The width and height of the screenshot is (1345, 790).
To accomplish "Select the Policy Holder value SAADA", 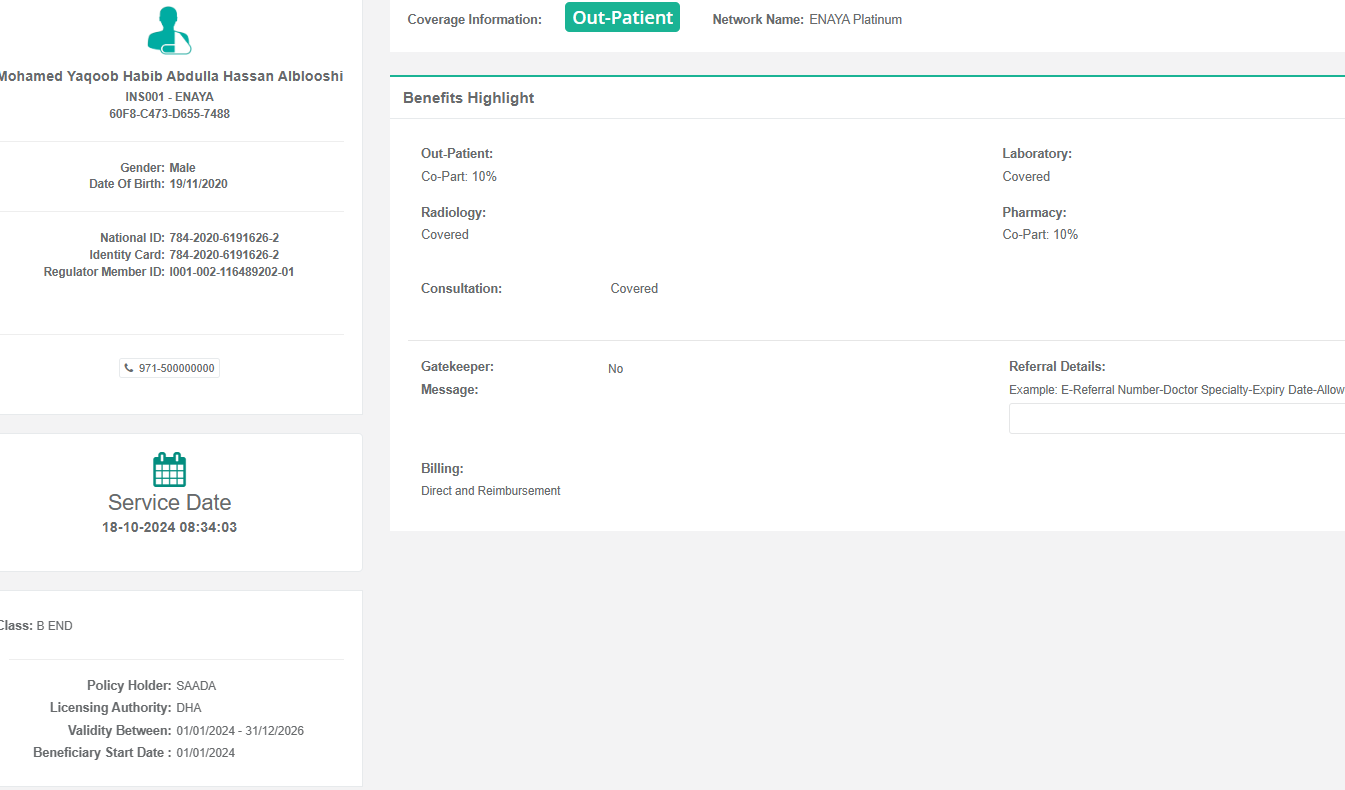I will point(196,686).
